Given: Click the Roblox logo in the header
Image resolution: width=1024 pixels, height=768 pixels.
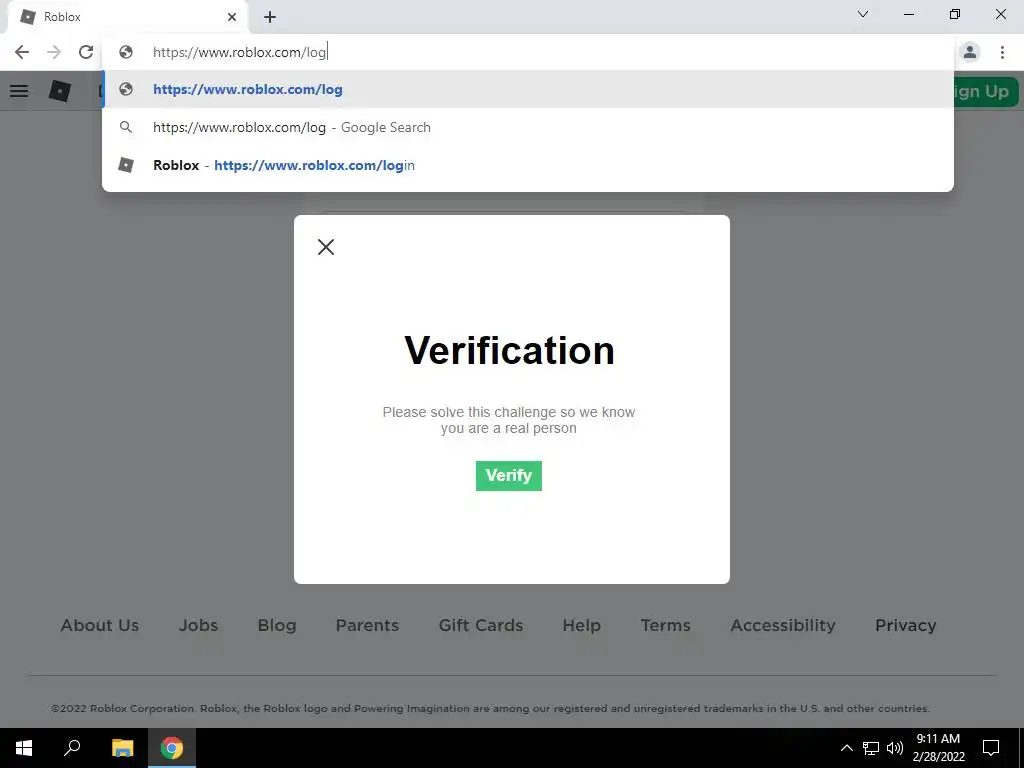Looking at the screenshot, I should [60, 91].
